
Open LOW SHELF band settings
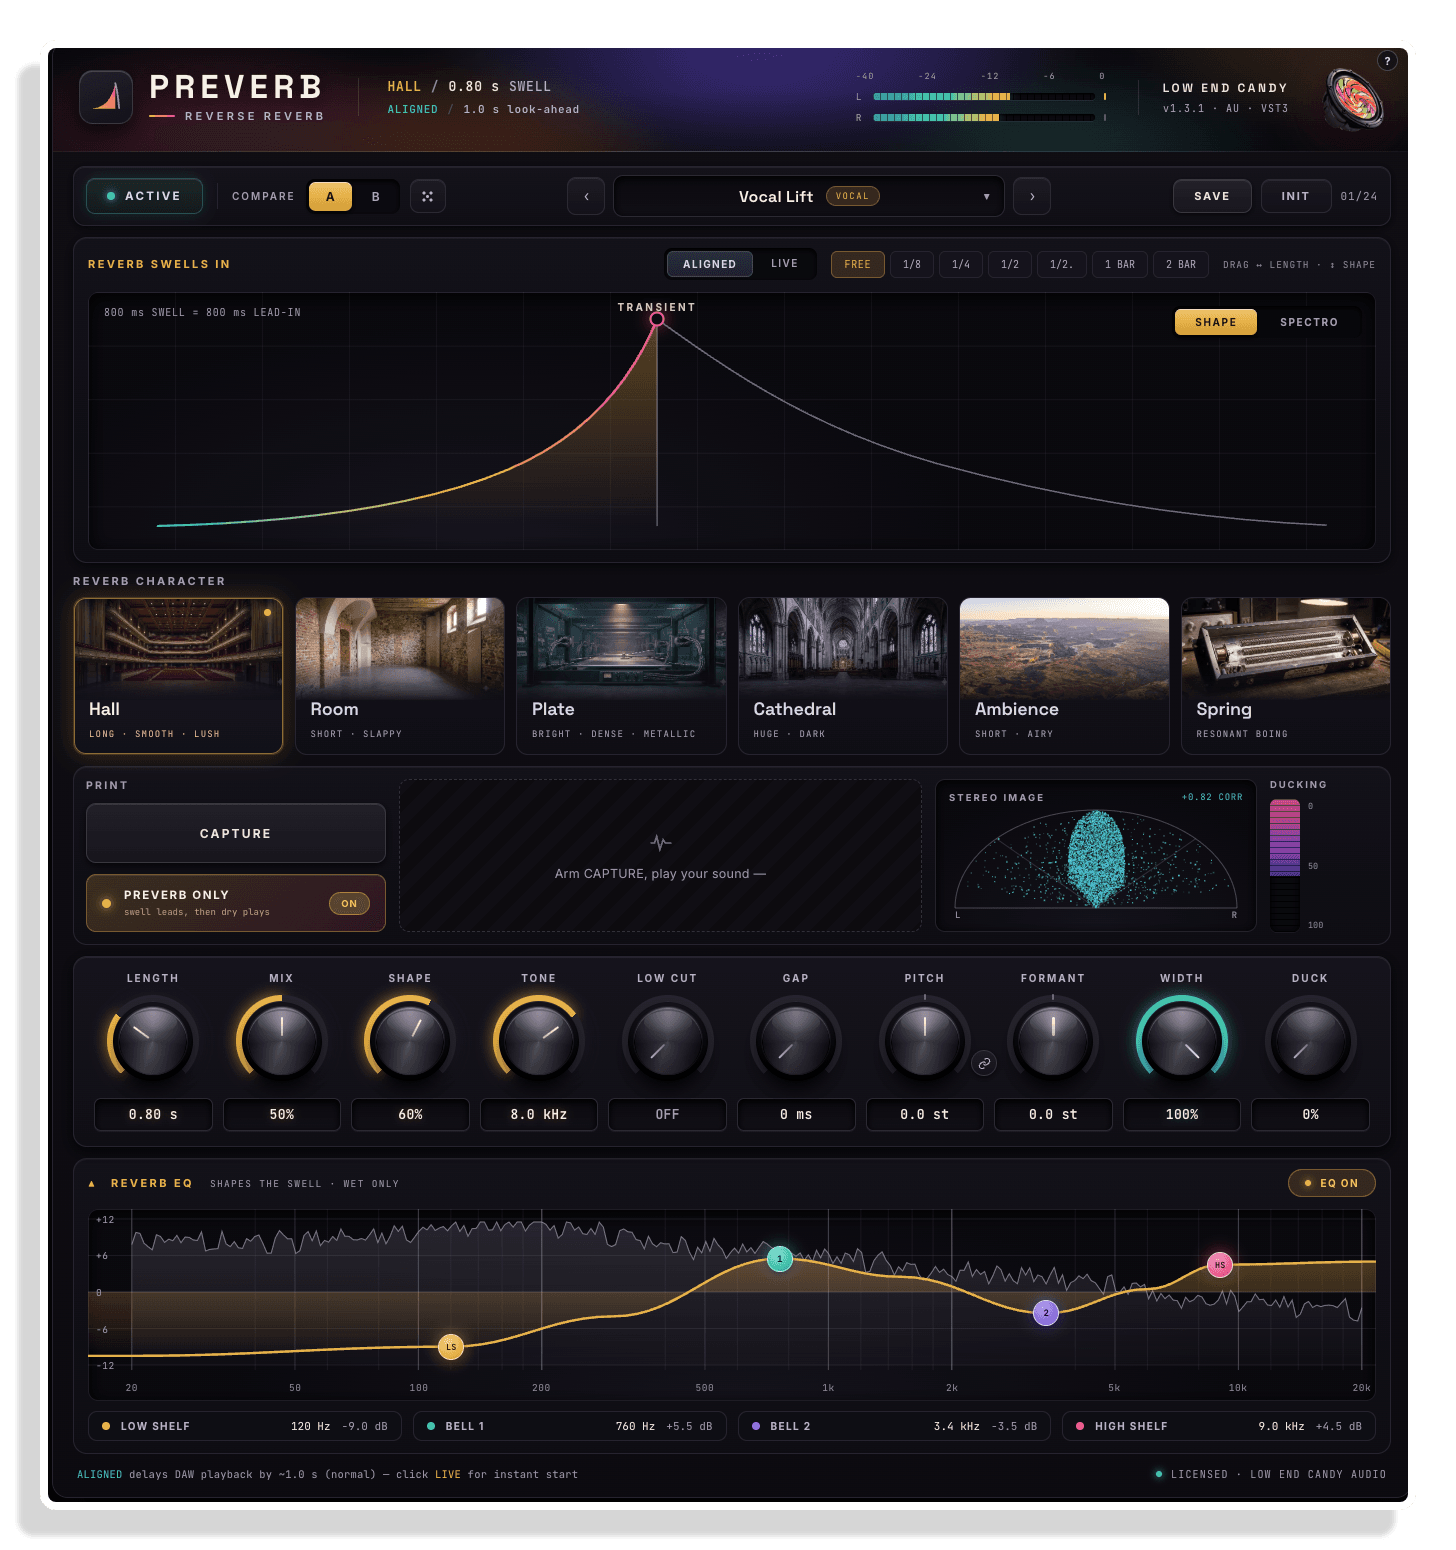tap(245, 1426)
